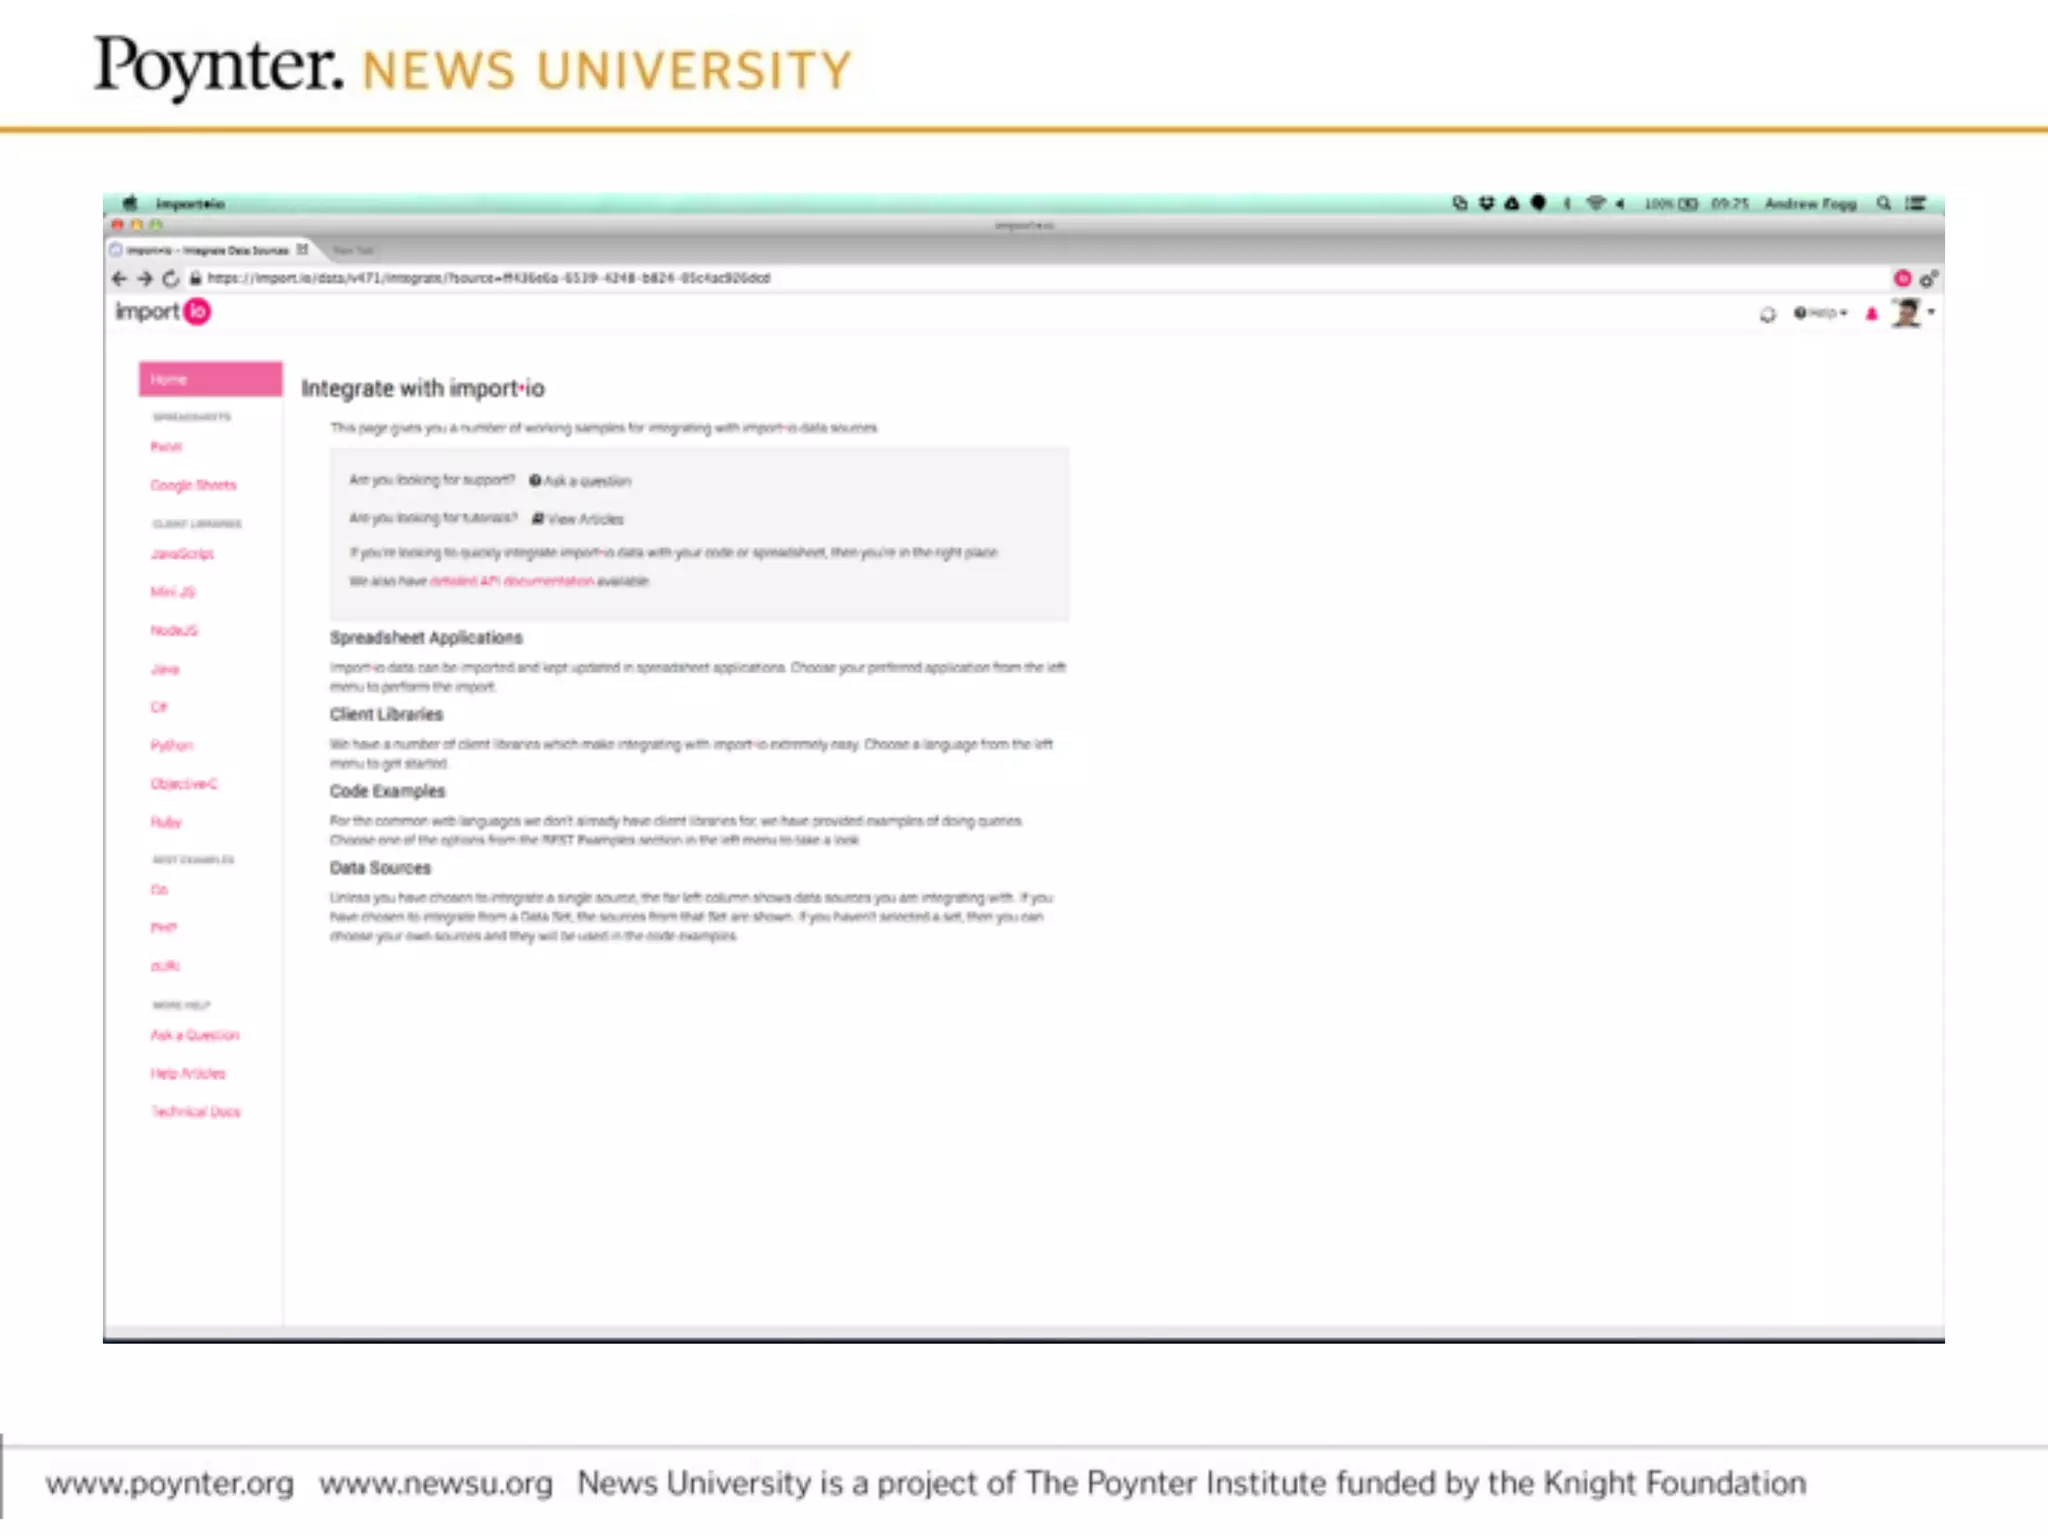Open the pink notifications bell

pos(1872,314)
